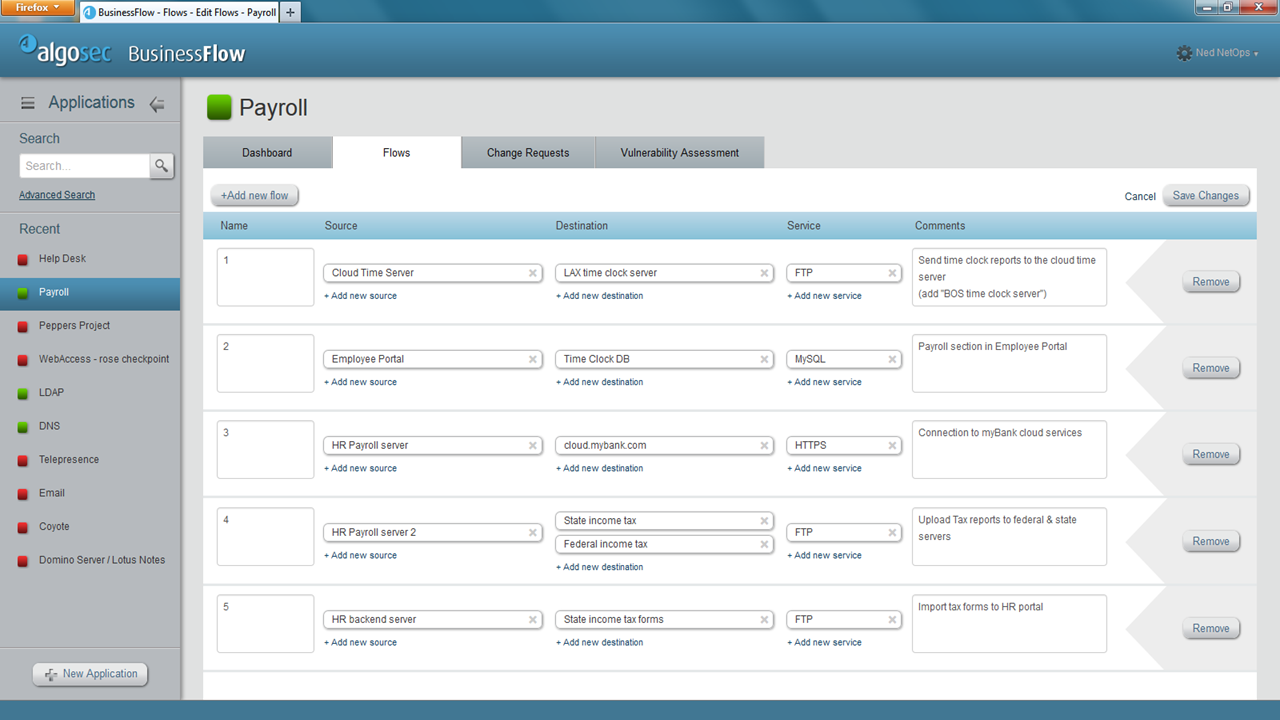Click the gear icon next to Ned NetOps
The width and height of the screenshot is (1280, 720).
[1184, 53]
